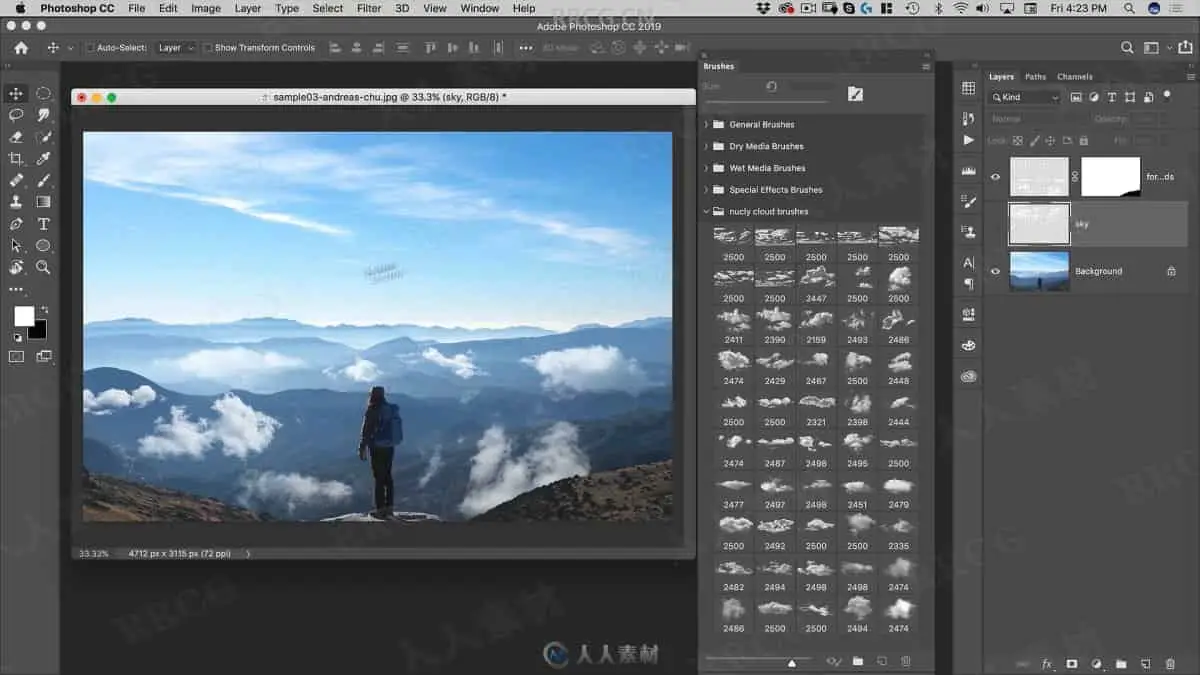Screen dimensions: 1200x675
Task: Select the Lasso tool
Action: (x=16, y=115)
